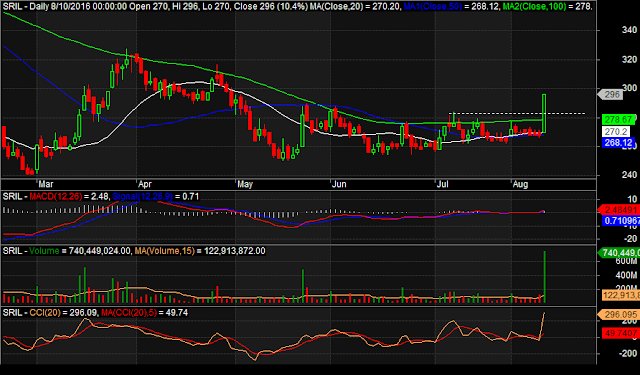Click the gray 296 last price tag
This screenshot has width=640, height=375.
click(611, 95)
